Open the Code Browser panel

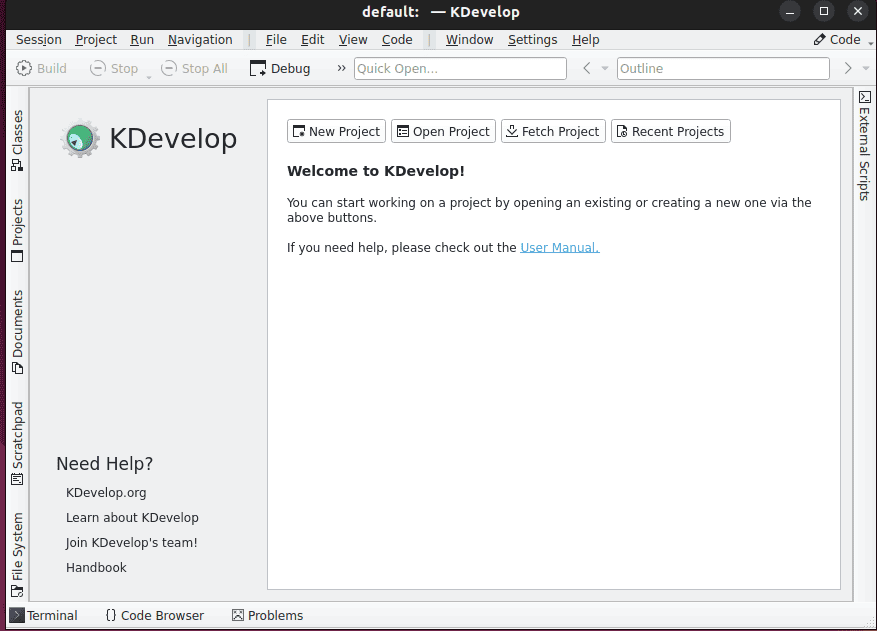click(154, 615)
